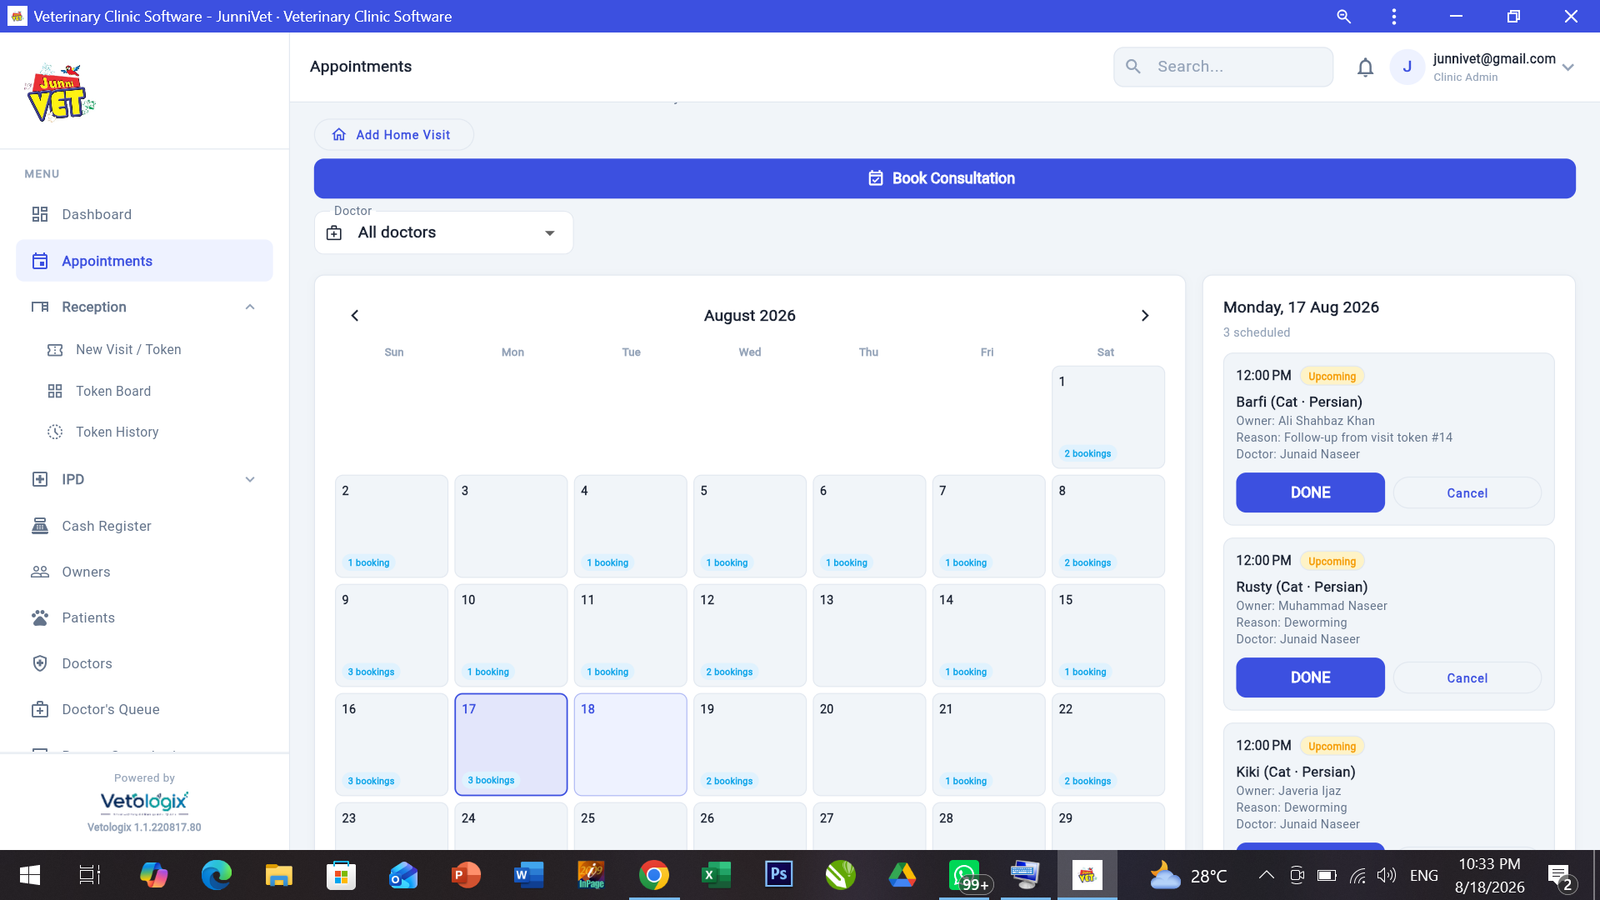
Task: Click the Vetologix logo in the sidebar footer
Action: 144,803
